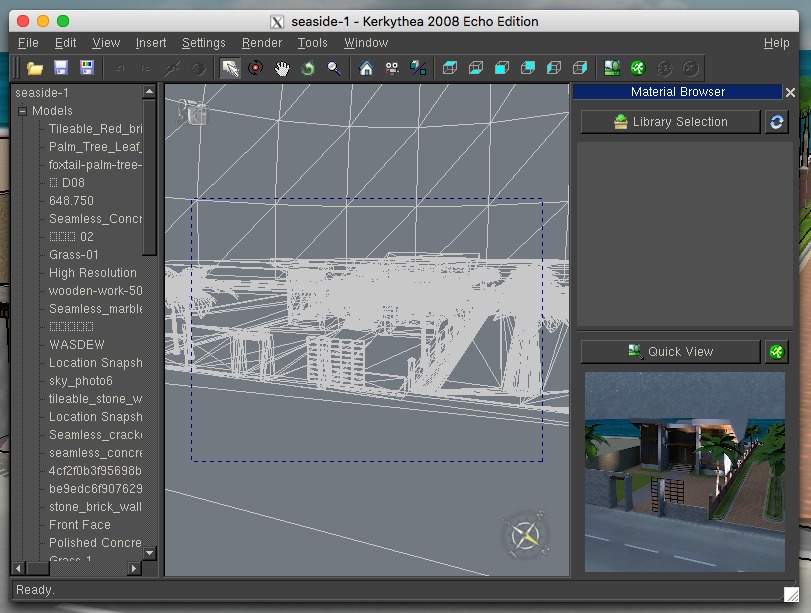This screenshot has height=613, width=811.
Task: Select the Polished Concre tree item
Action: [95, 543]
